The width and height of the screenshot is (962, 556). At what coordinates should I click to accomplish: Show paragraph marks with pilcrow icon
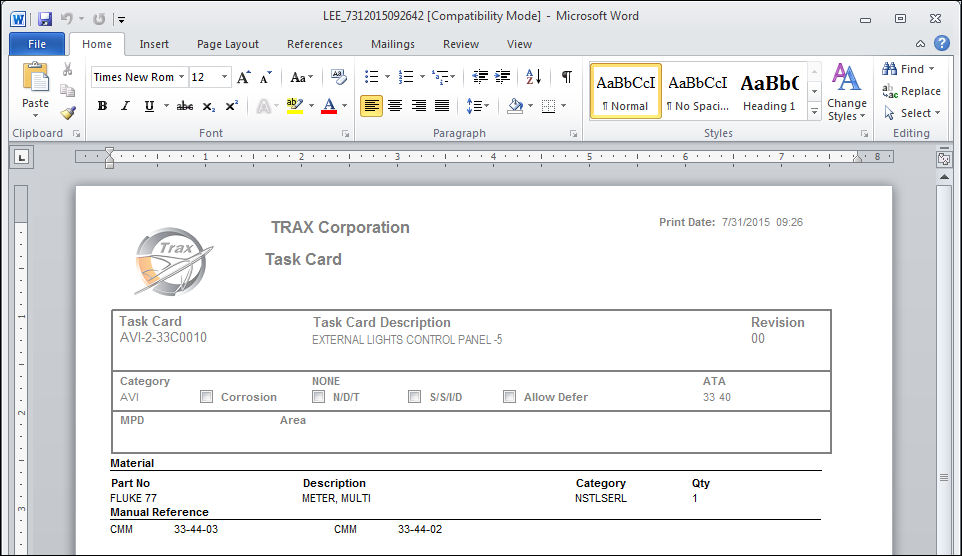point(567,77)
